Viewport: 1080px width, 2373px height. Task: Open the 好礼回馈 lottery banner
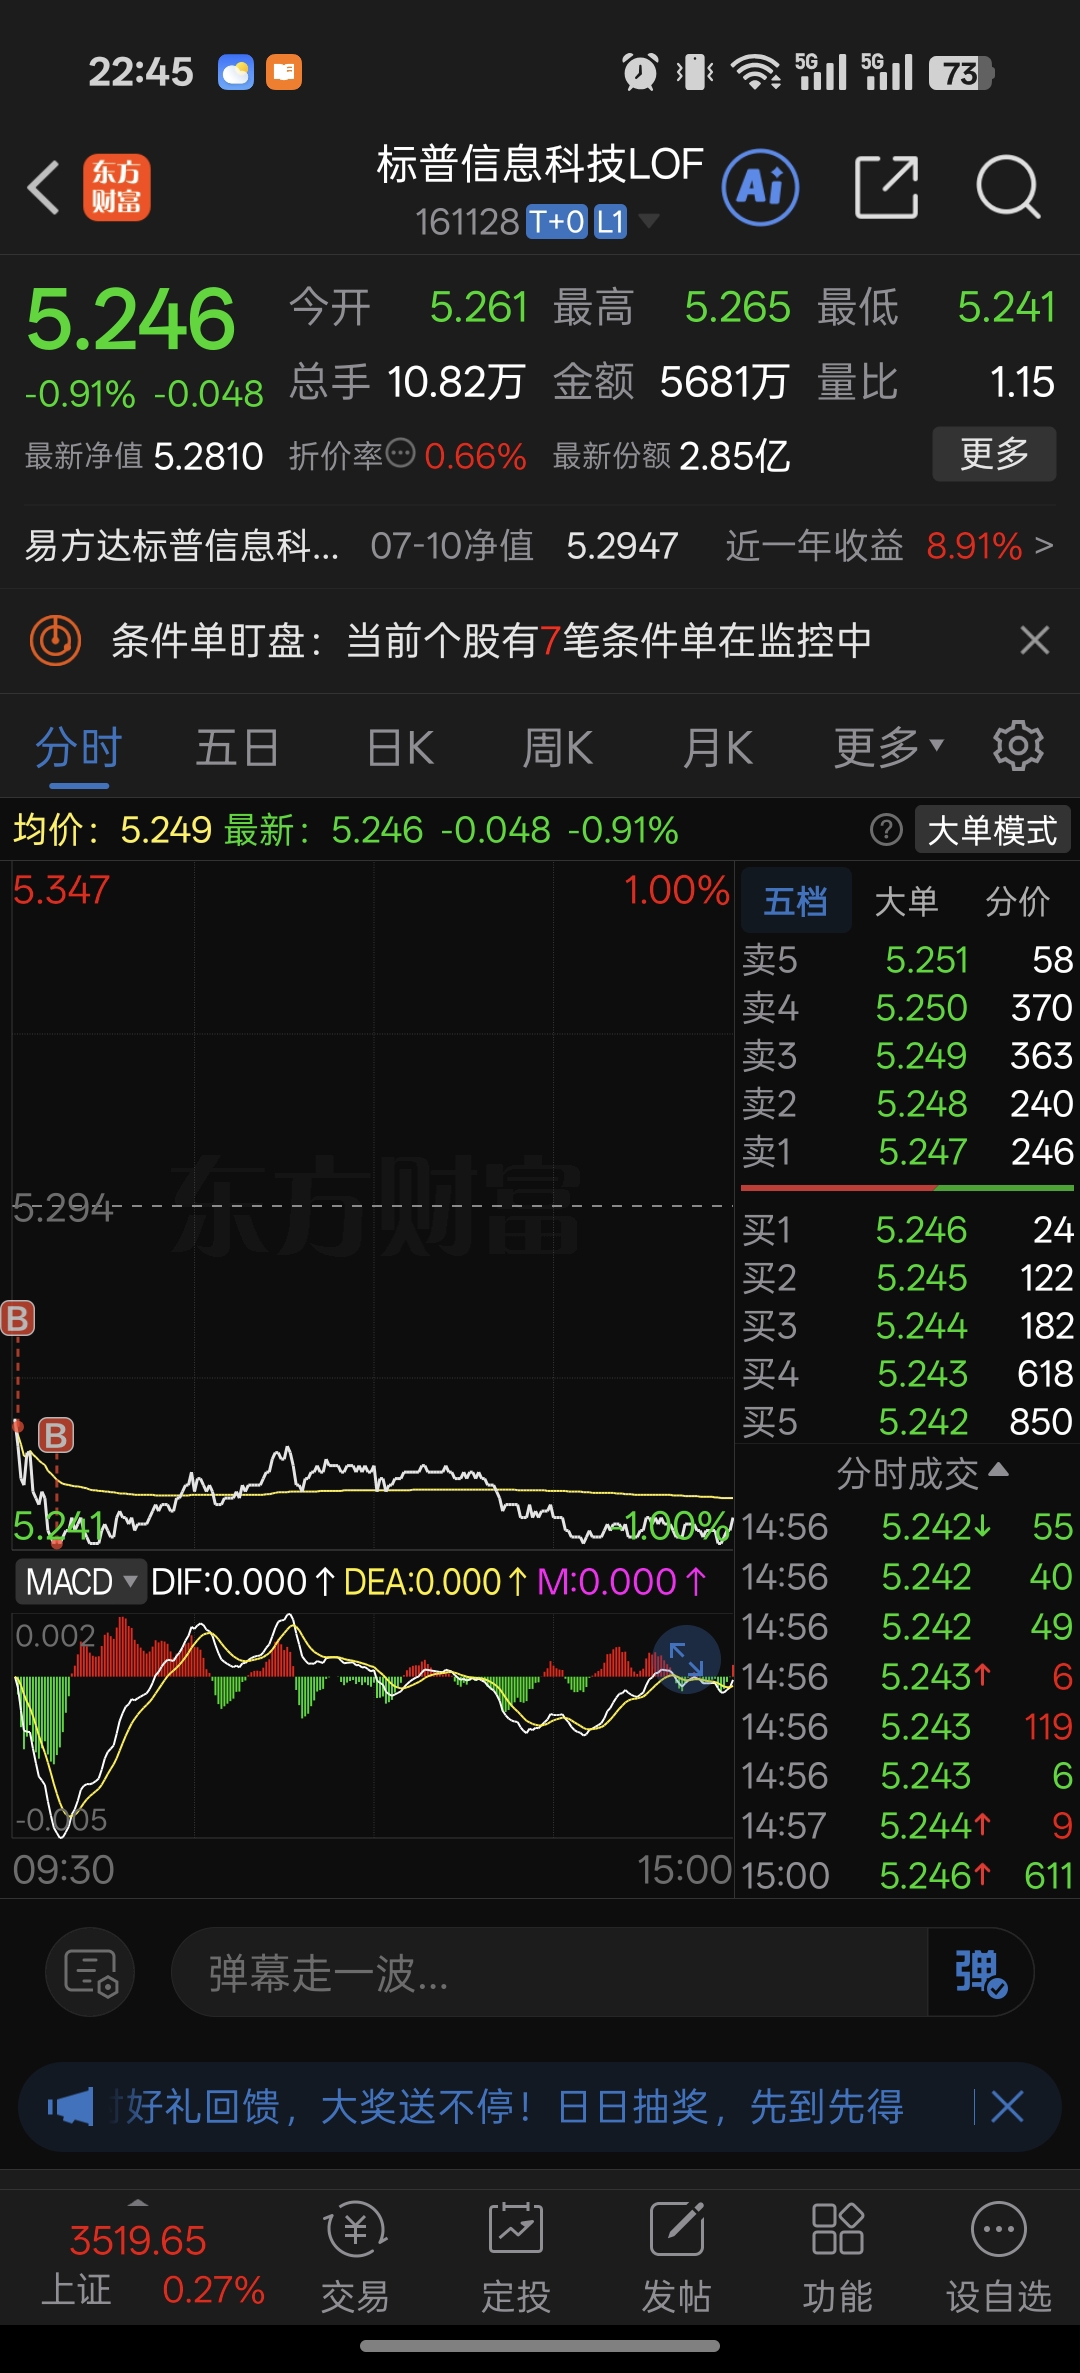pos(515,2107)
